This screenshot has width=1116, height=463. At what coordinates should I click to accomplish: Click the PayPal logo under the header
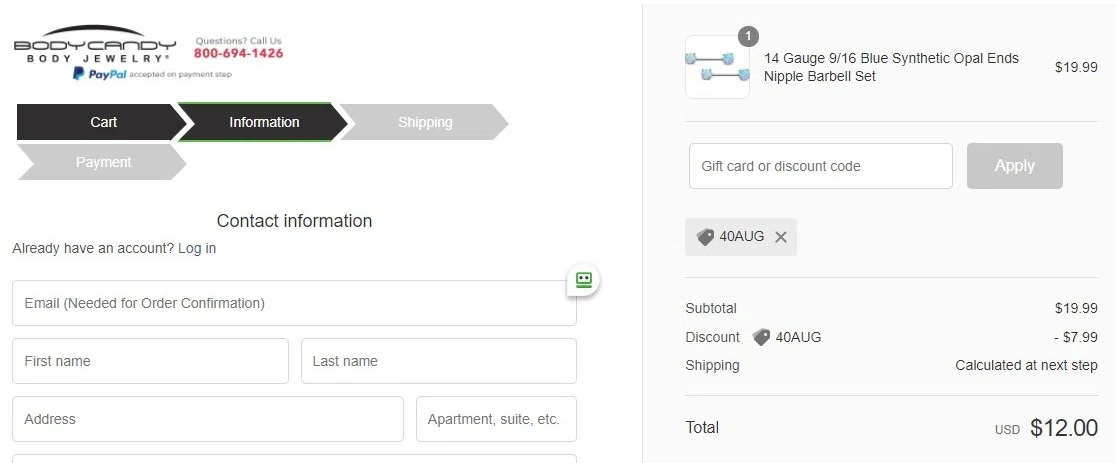click(100, 74)
